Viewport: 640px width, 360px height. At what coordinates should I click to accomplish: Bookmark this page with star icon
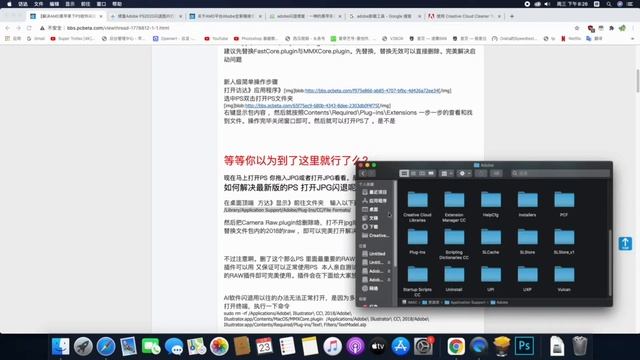point(577,28)
